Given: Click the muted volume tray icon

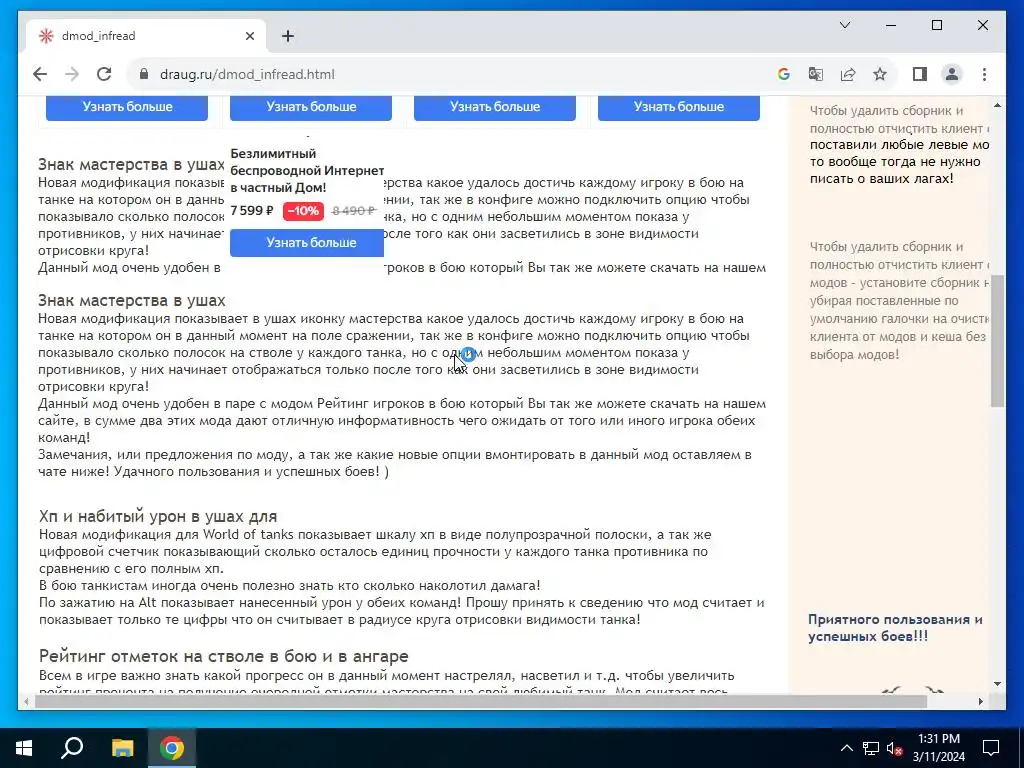Looking at the screenshot, I should pos(895,748).
